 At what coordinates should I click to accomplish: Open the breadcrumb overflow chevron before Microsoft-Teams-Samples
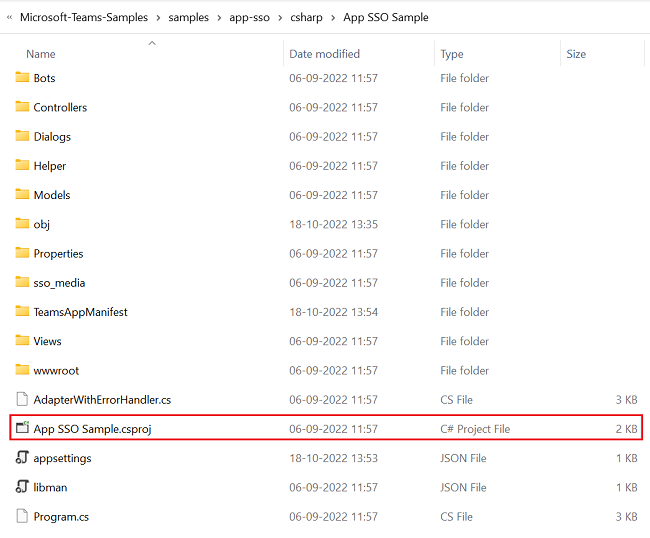pos(10,17)
